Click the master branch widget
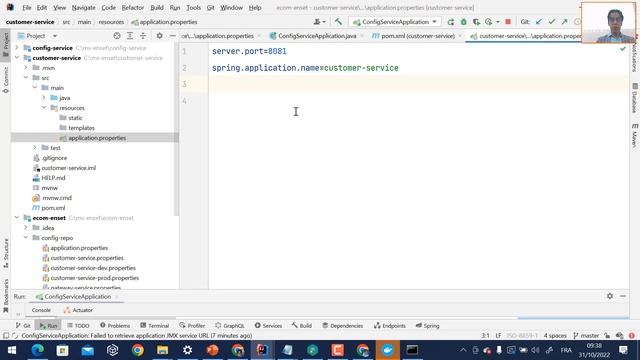This screenshot has width=640, height=360. (x=586, y=336)
